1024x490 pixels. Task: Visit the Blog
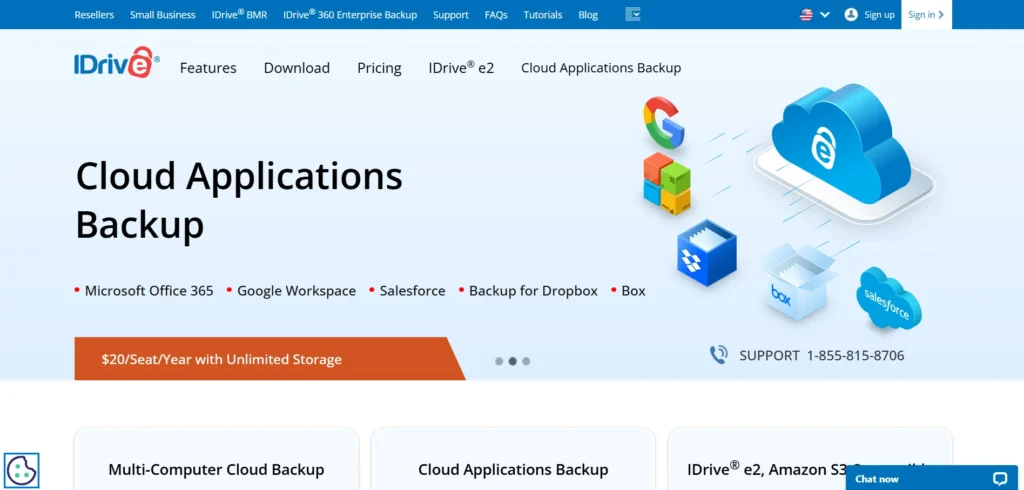coord(588,14)
